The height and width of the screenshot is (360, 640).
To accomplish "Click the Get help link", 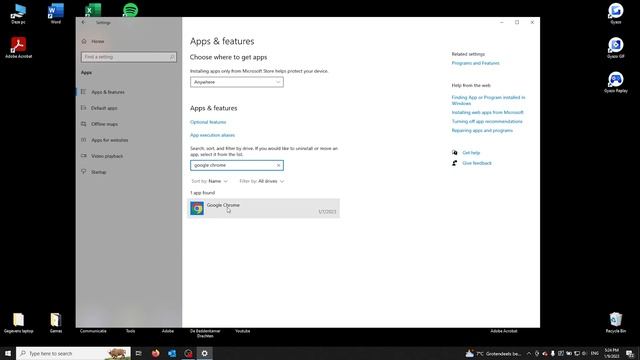I will tap(471, 153).
